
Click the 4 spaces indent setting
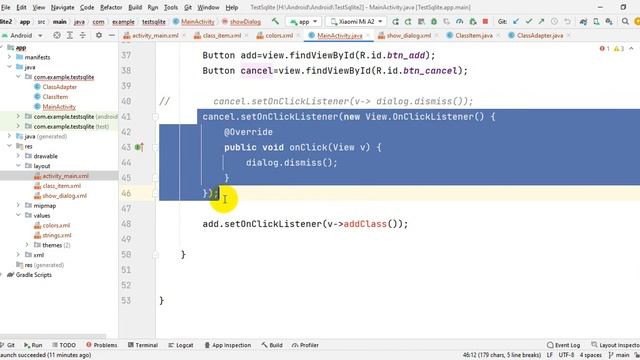591,355
